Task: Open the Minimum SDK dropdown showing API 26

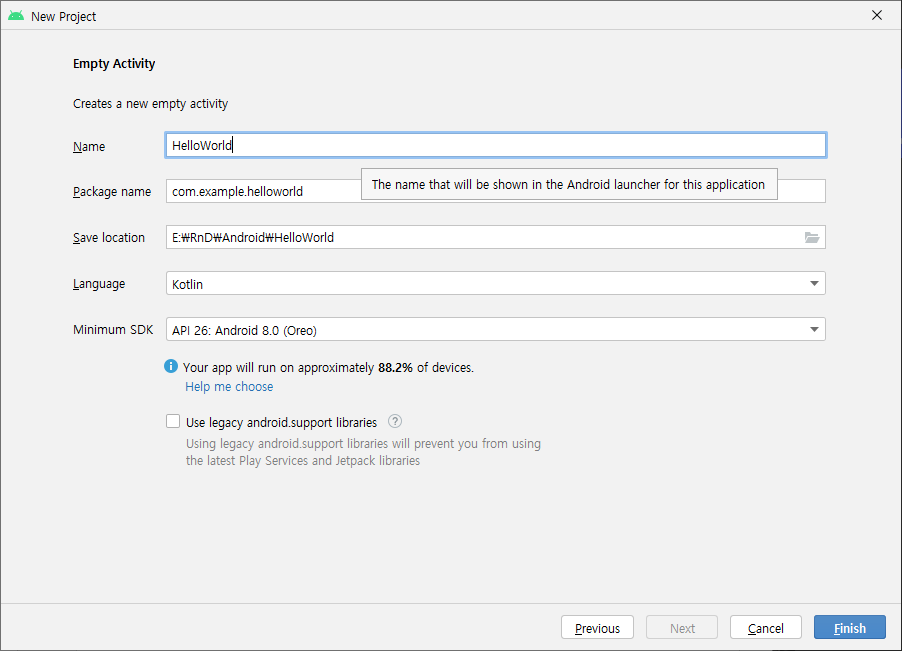Action: pos(495,330)
